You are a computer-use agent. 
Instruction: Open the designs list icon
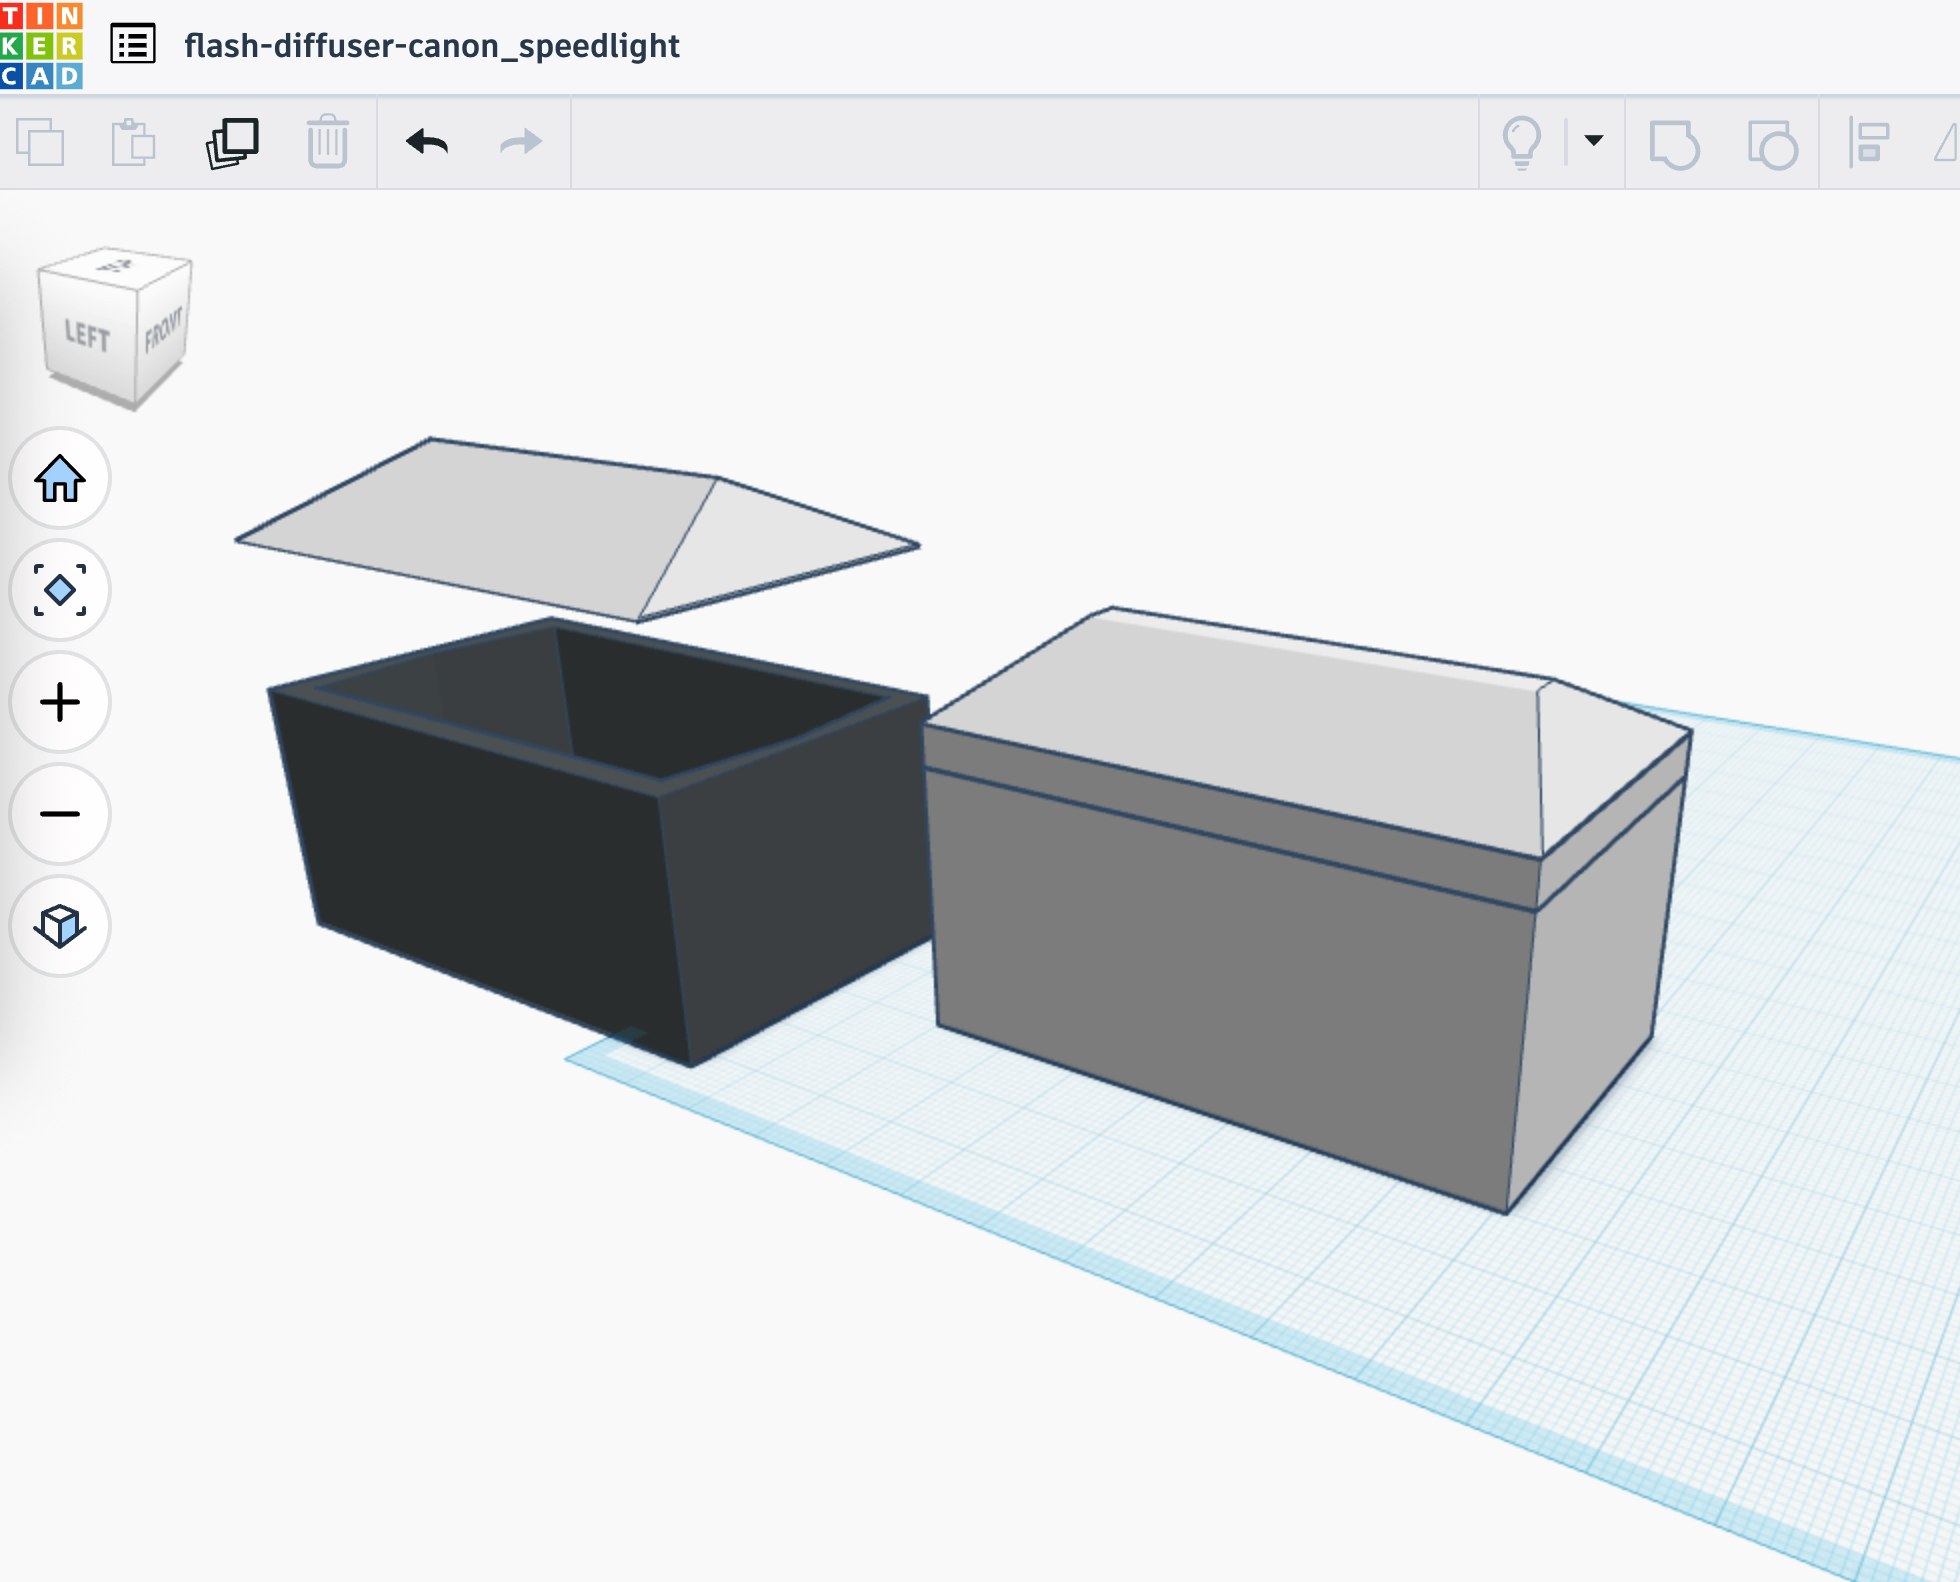click(133, 45)
